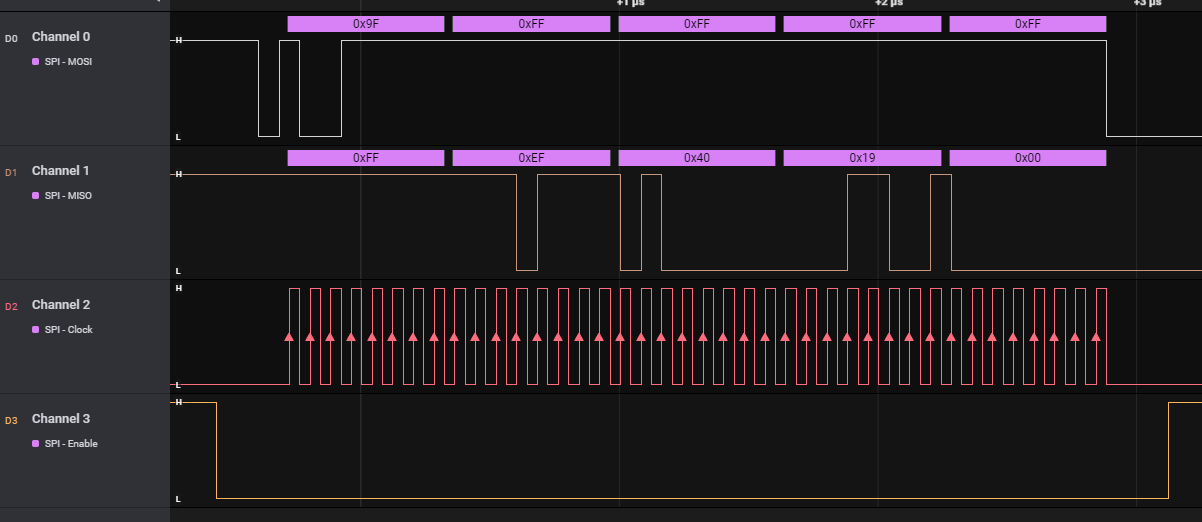Click the SPI - Enable analyzer label

(x=71, y=444)
